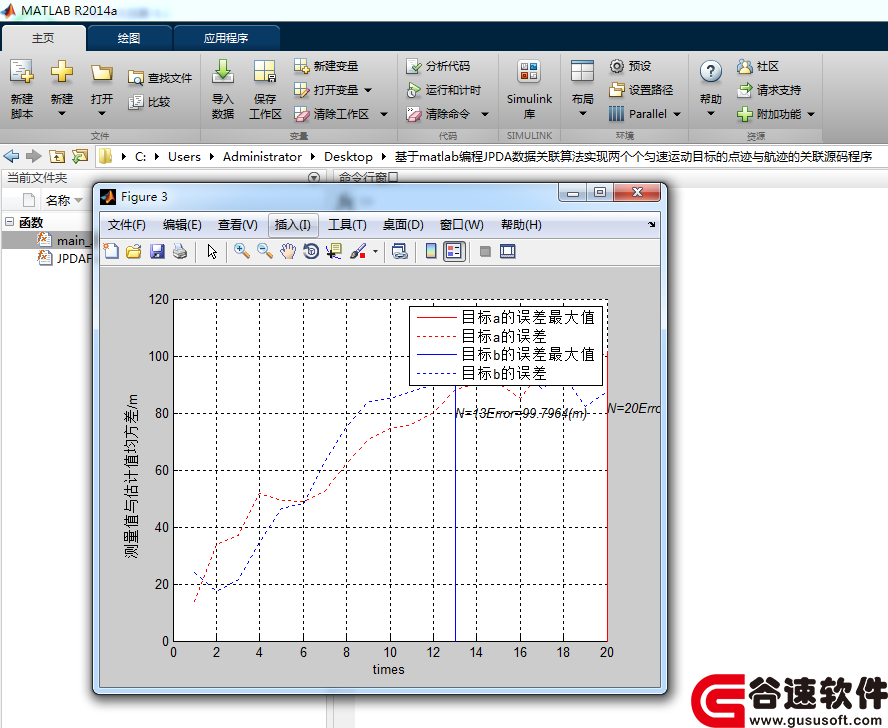The image size is (888, 728).
Task: Switch to the Plots (绘图) tab
Action: [129, 38]
